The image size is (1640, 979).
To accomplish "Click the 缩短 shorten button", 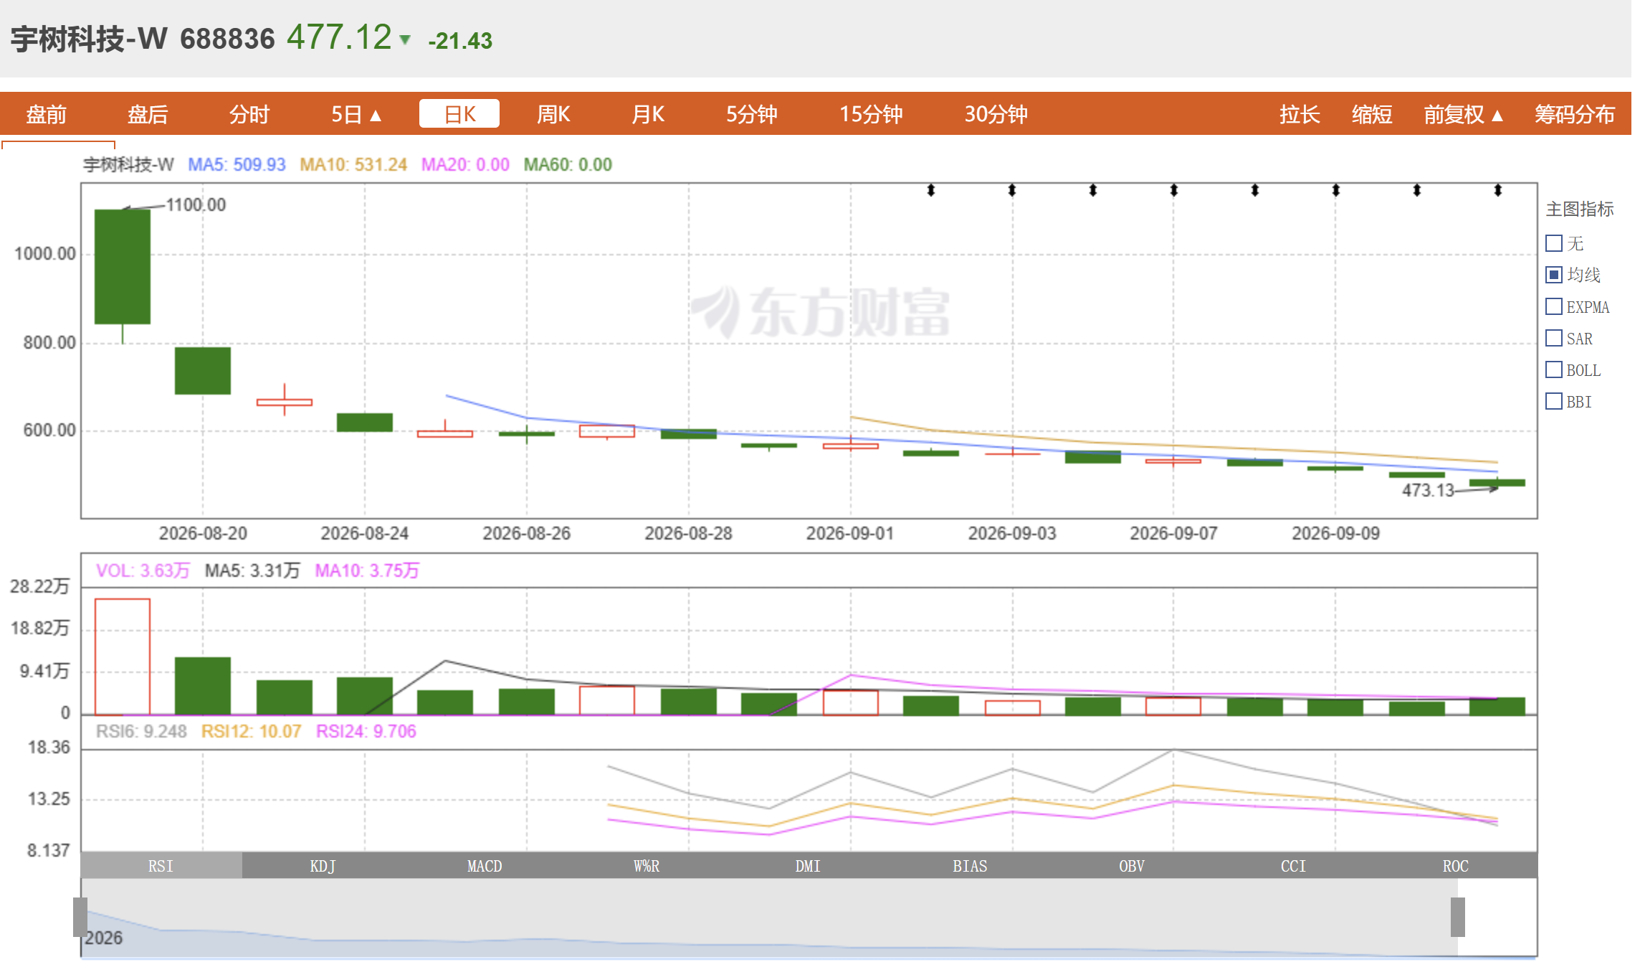I will (x=1371, y=114).
